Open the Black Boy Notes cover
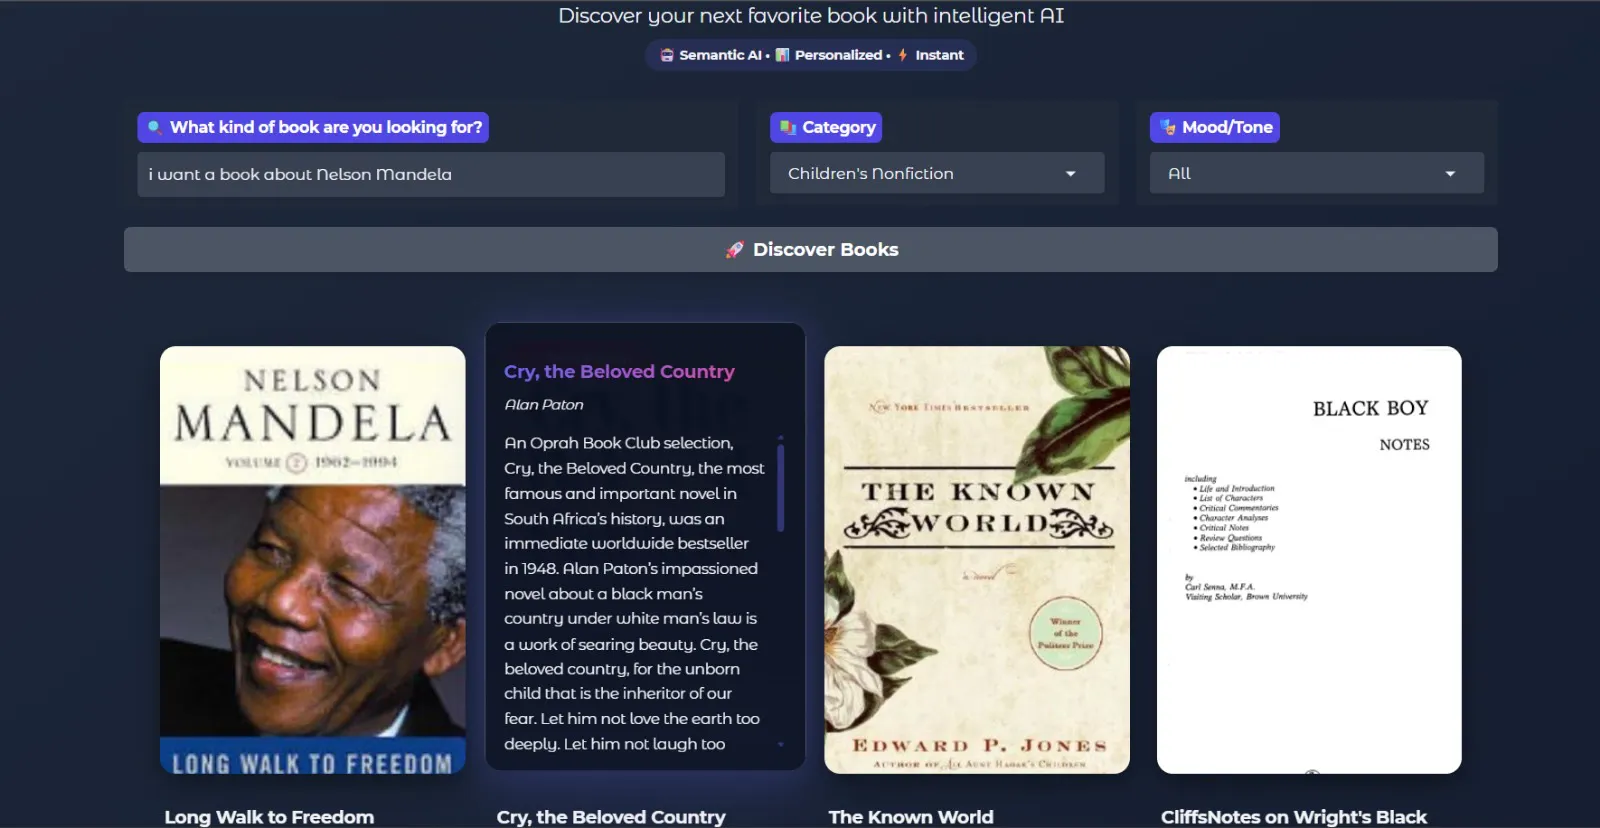Image resolution: width=1600 pixels, height=828 pixels. click(x=1309, y=560)
